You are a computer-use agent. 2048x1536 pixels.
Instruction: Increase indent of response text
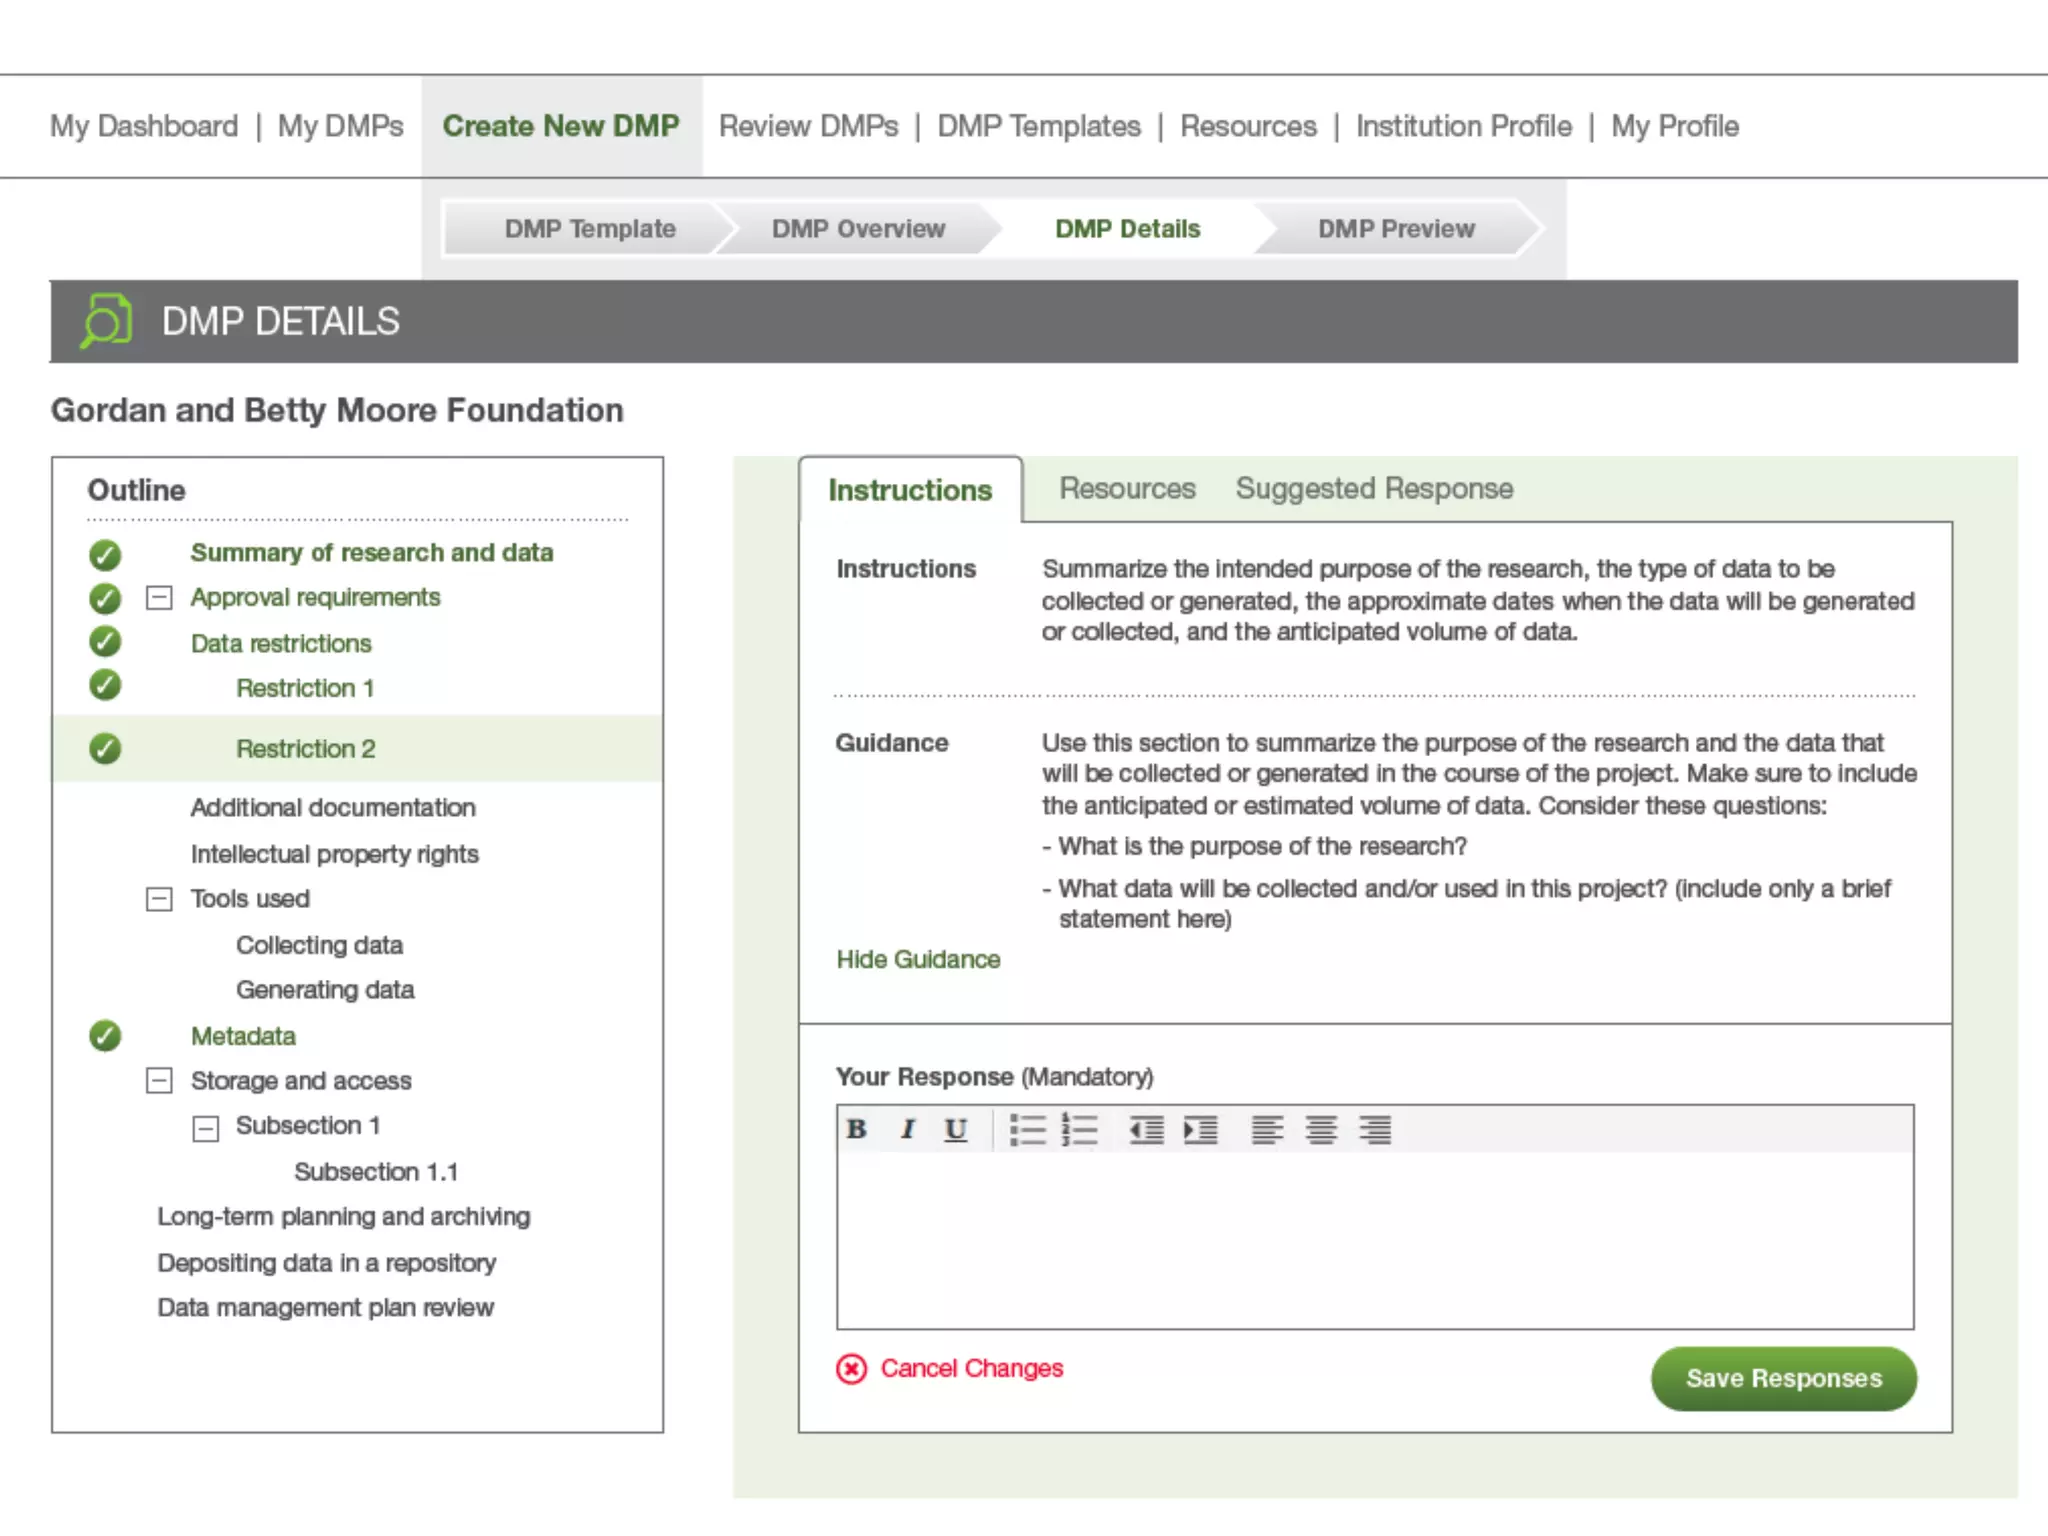tap(1200, 1130)
